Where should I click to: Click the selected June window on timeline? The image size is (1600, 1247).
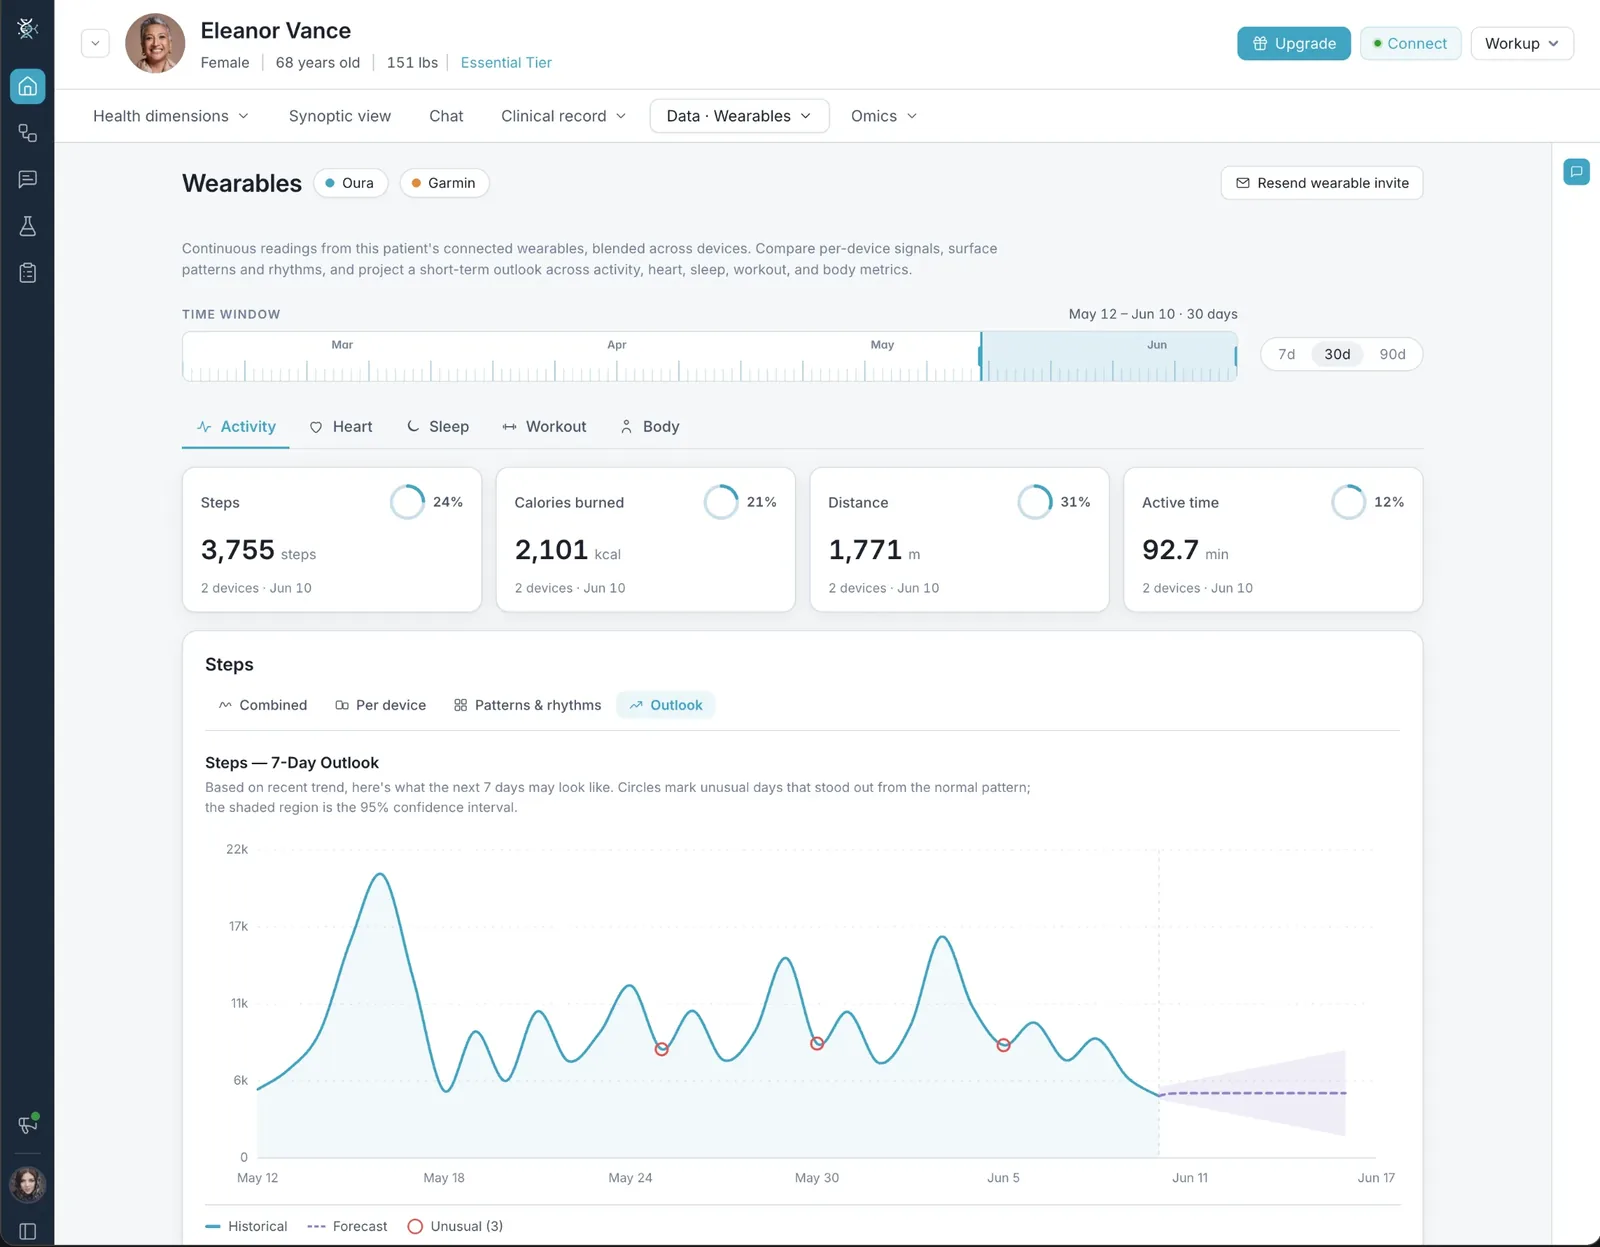[1109, 356]
